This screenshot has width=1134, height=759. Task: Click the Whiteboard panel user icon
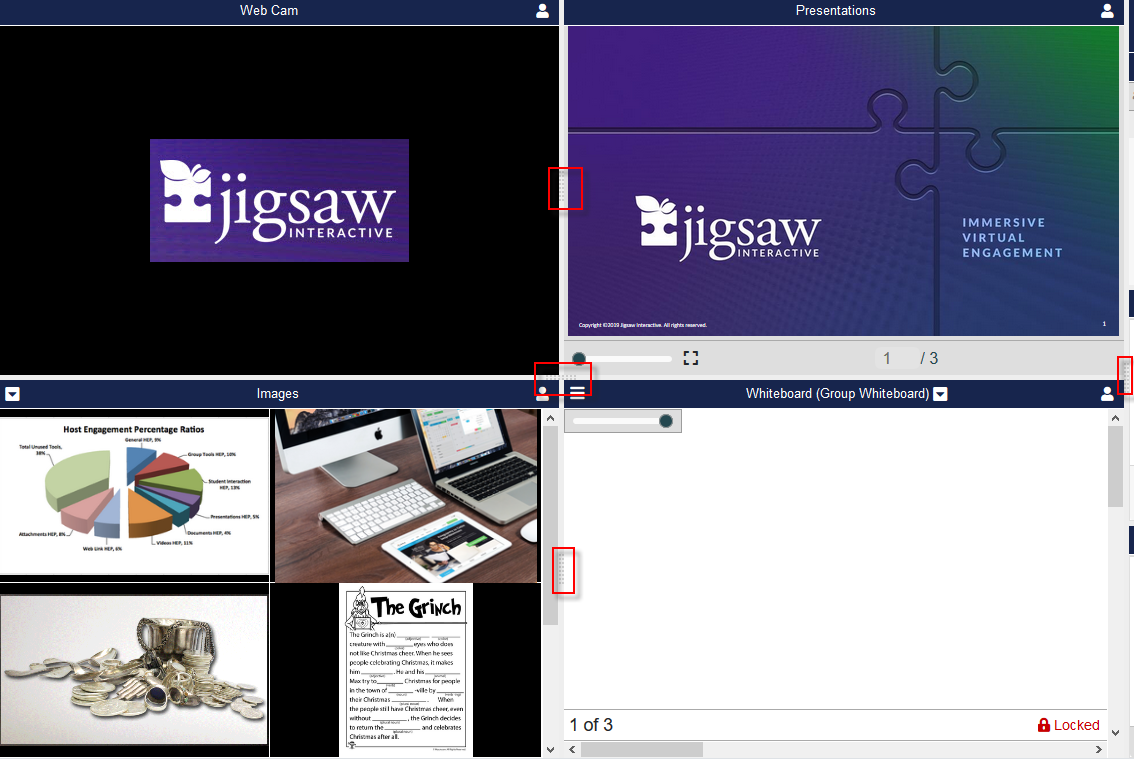click(1107, 394)
